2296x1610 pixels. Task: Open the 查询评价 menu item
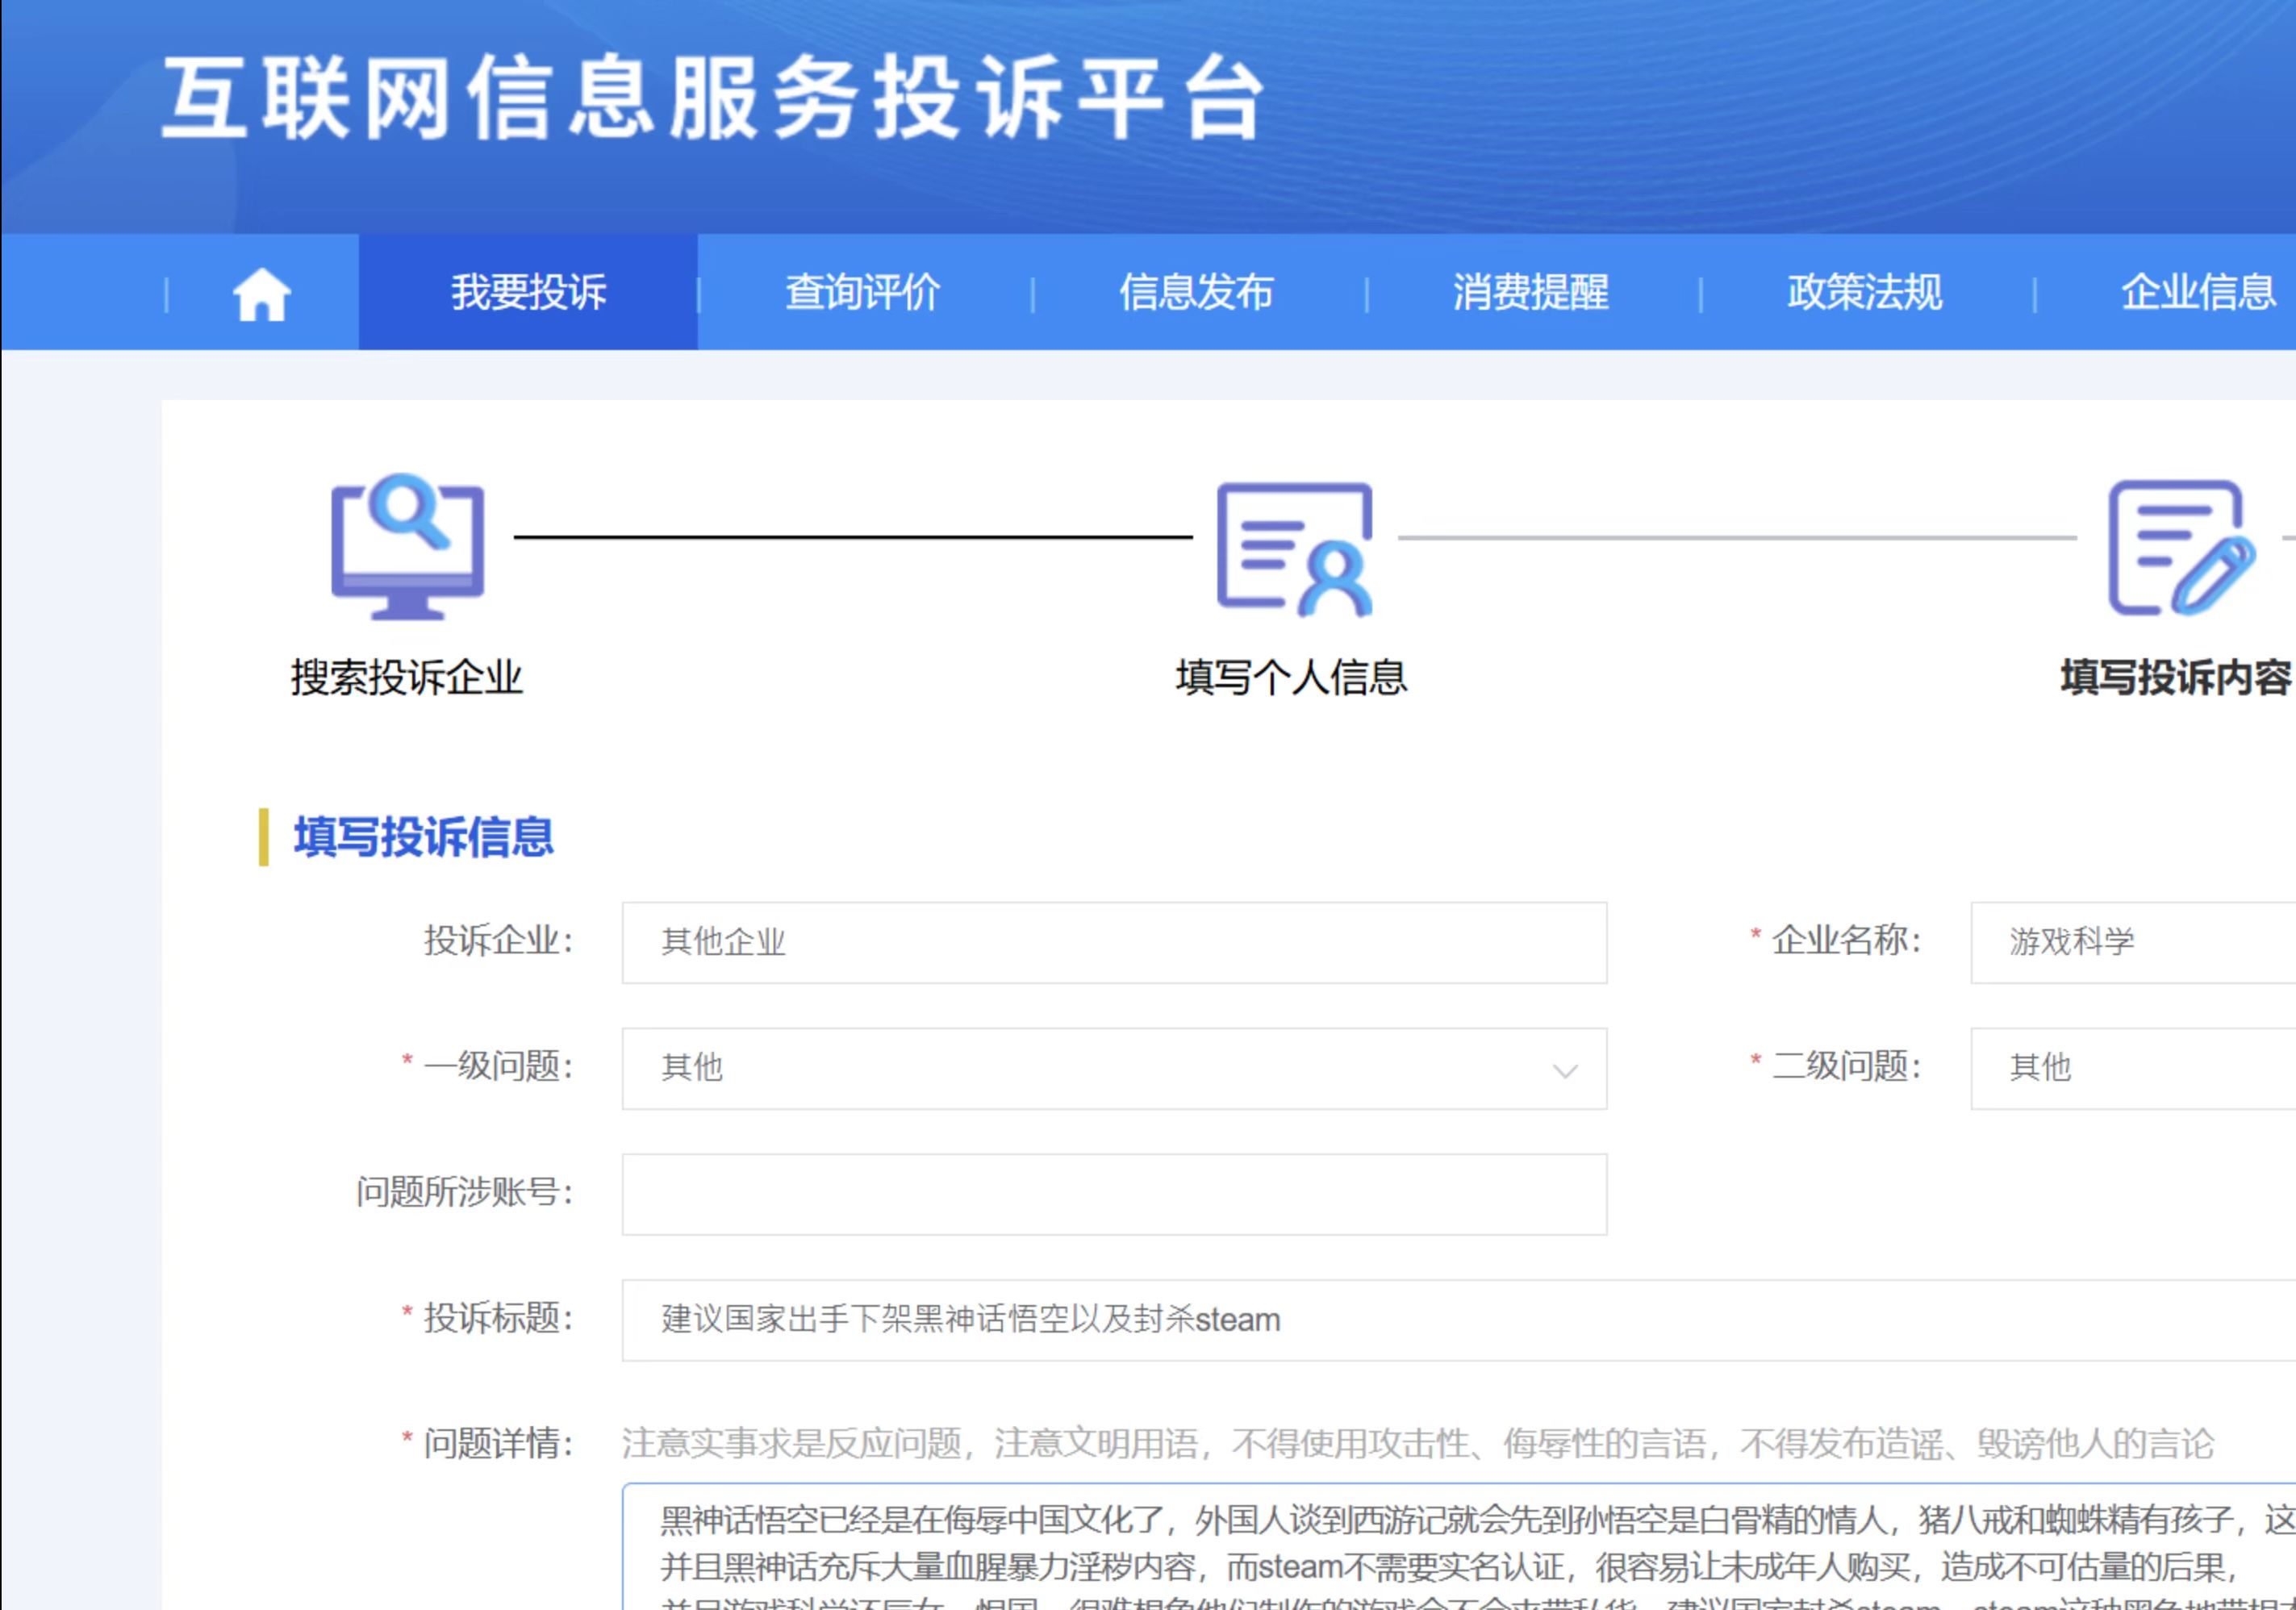coord(862,292)
